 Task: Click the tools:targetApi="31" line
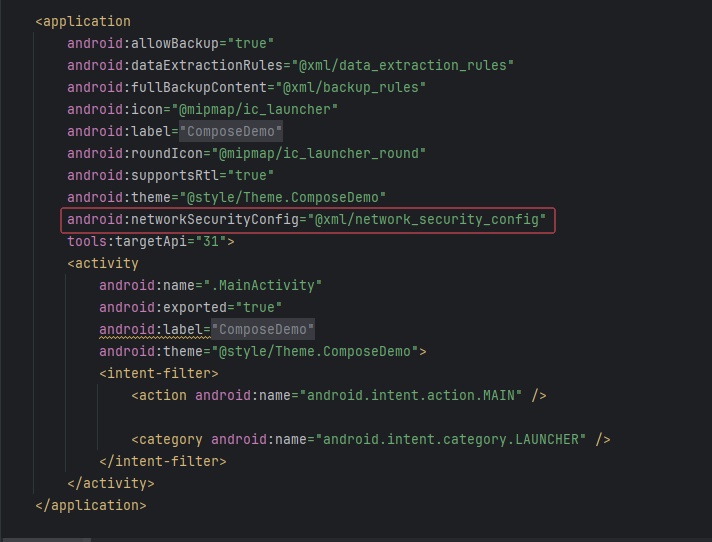pyautogui.click(x=151, y=241)
